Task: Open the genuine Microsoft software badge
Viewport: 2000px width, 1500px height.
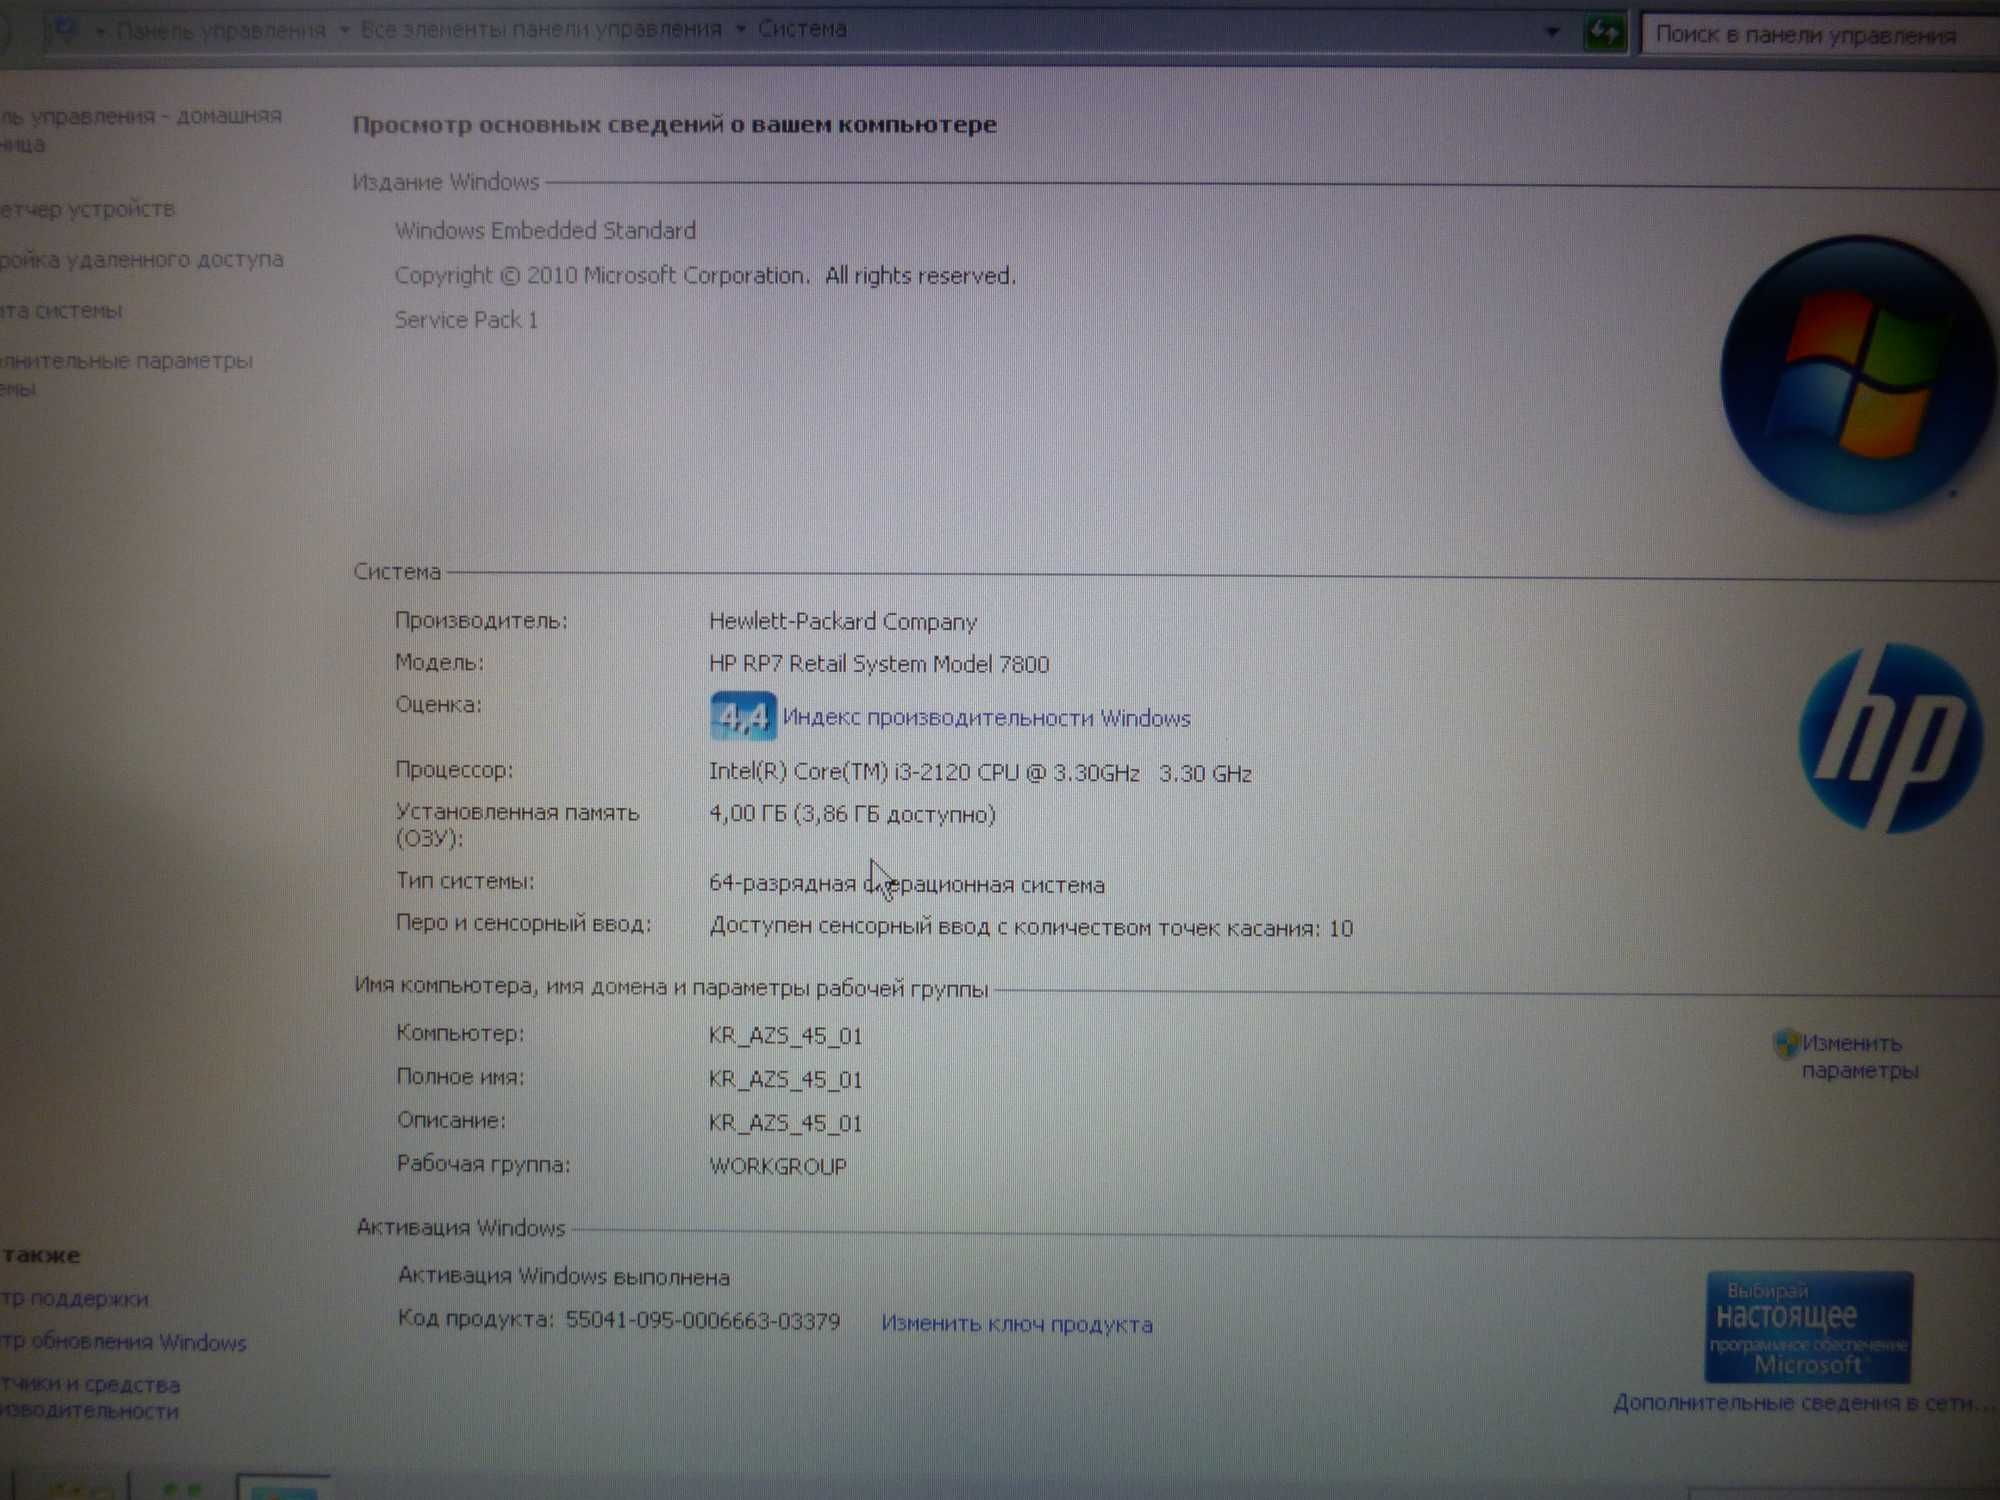Action: pos(1808,1327)
